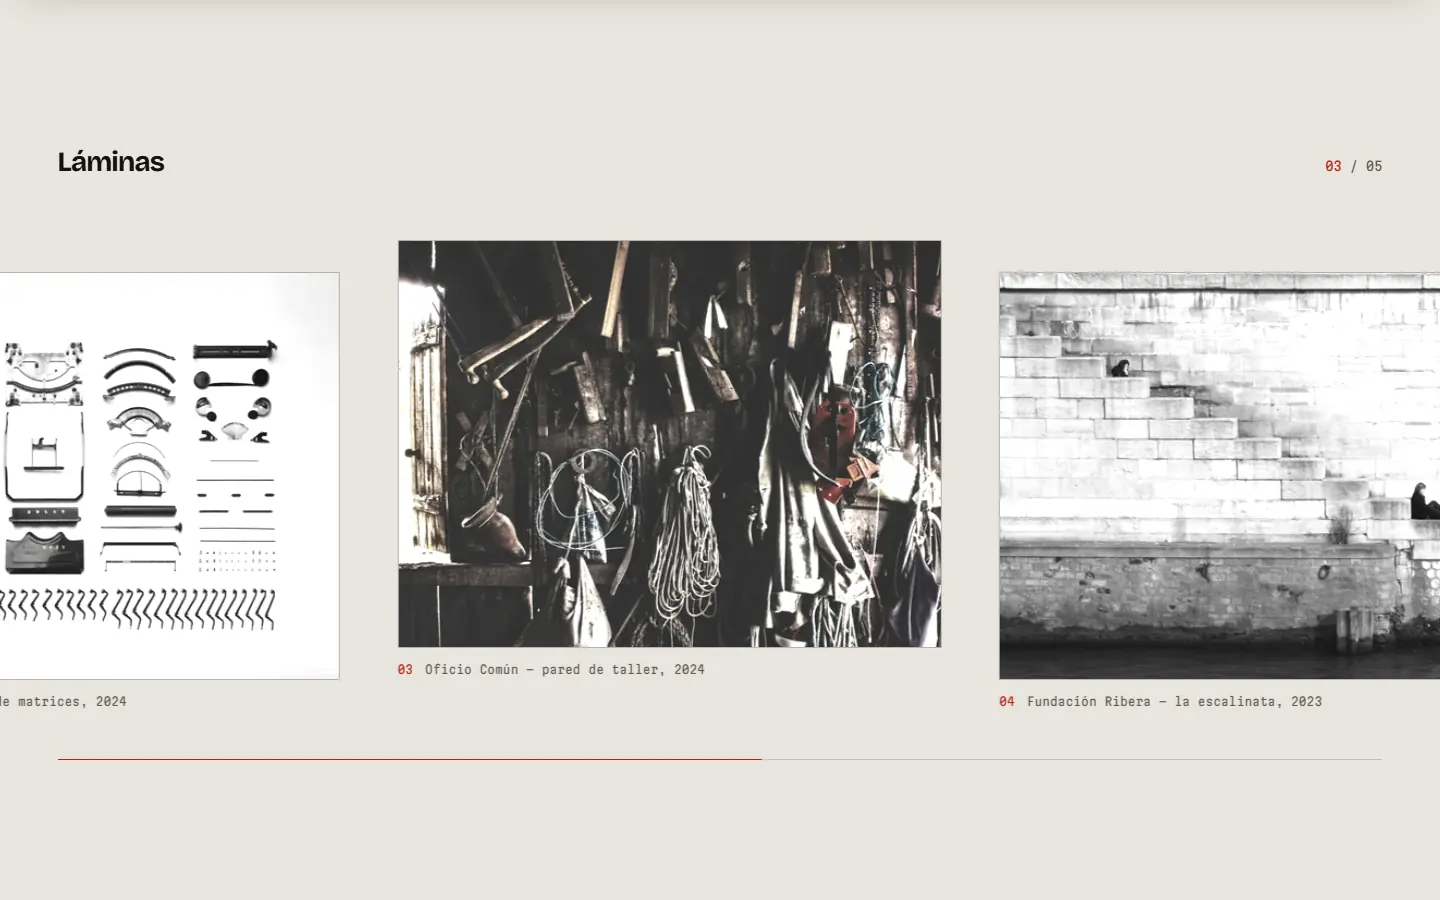Viewport: 1440px width, 900px height.
Task: Select caption 'Oficio Común — pared de taller, 2024'
Action: (x=564, y=670)
